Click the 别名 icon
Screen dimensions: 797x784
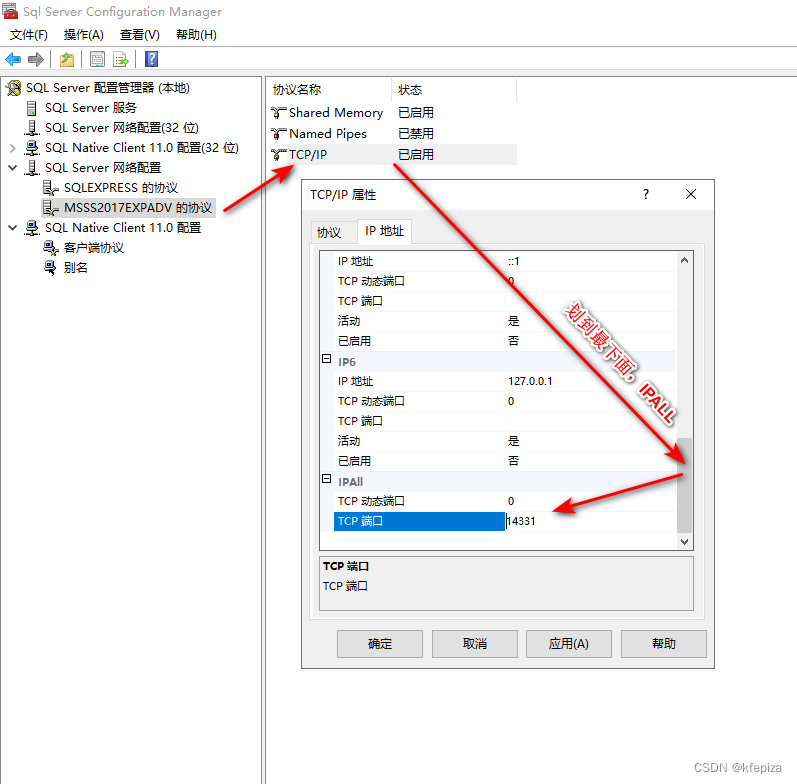point(50,268)
